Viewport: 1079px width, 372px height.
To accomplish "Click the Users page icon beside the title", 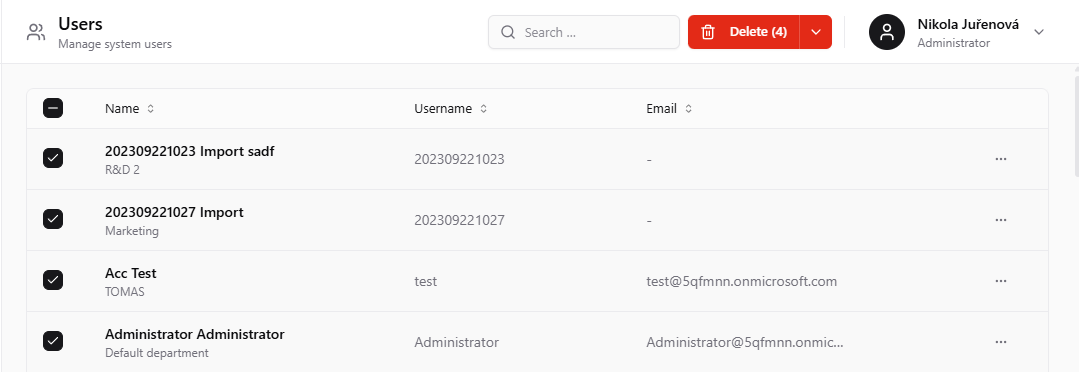I will tap(36, 32).
